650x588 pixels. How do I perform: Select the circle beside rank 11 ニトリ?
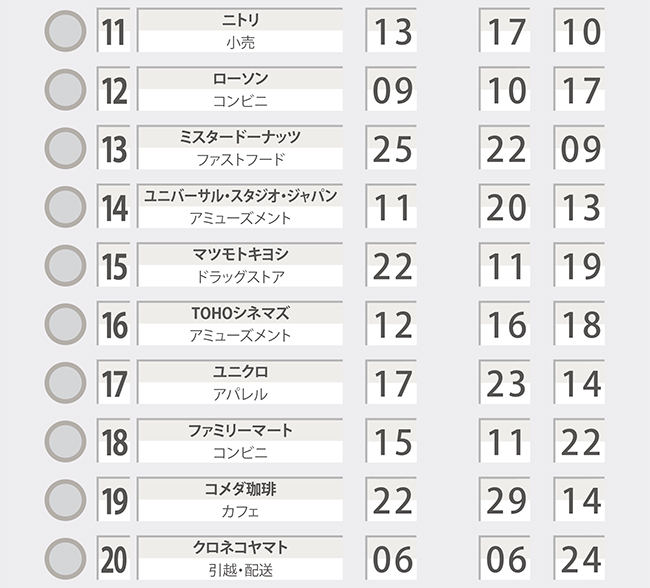click(65, 31)
